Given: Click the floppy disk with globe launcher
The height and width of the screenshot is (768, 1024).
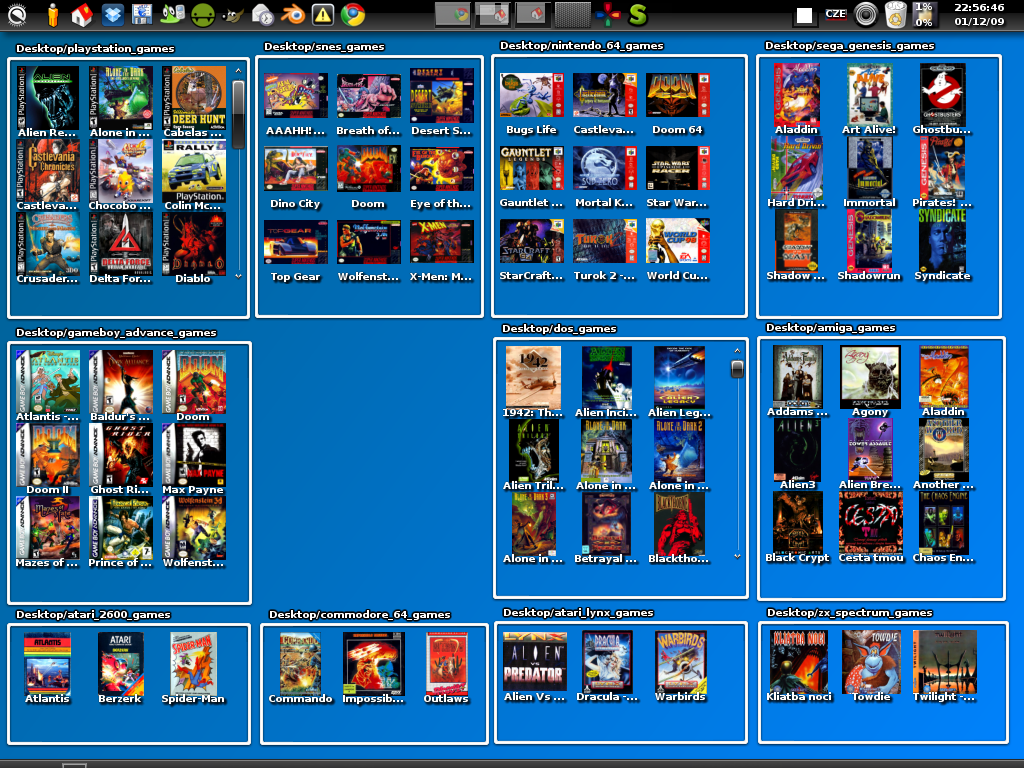Looking at the screenshot, I should [142, 14].
